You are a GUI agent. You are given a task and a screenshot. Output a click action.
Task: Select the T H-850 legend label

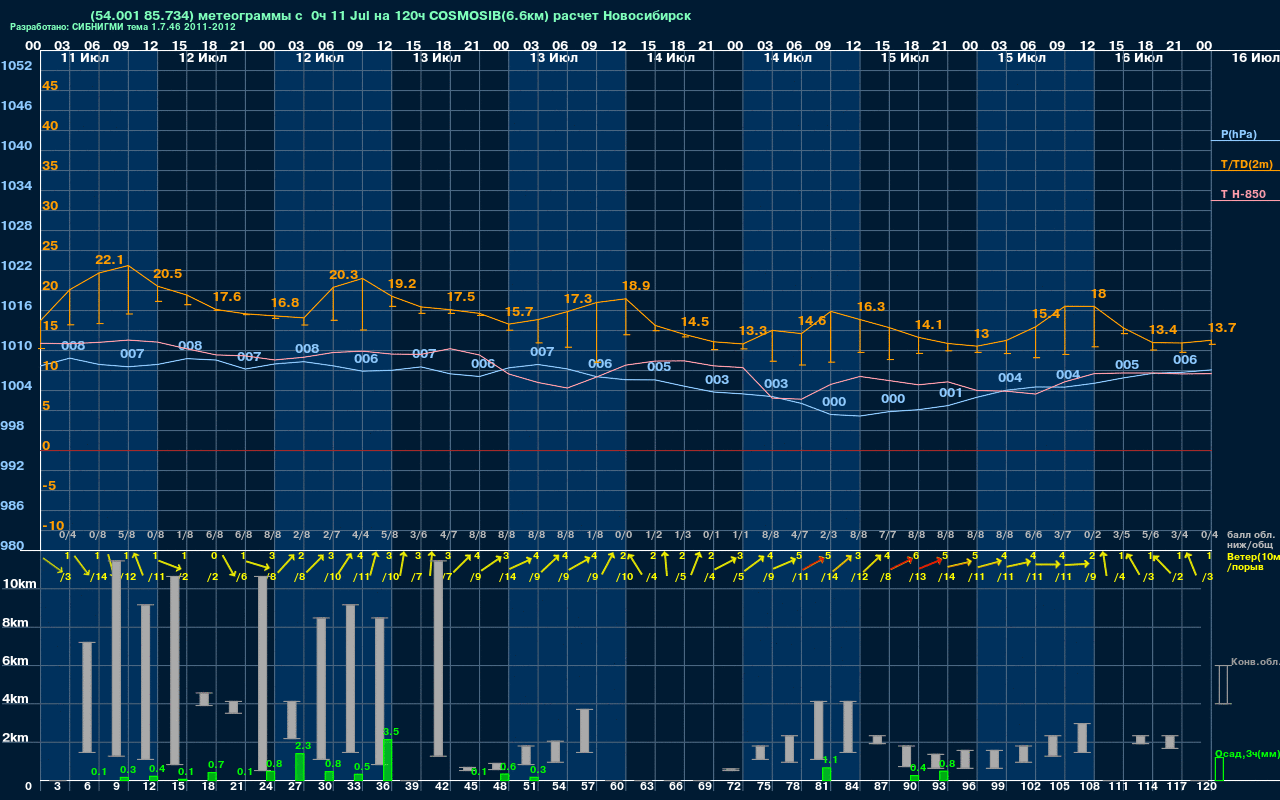1241,194
